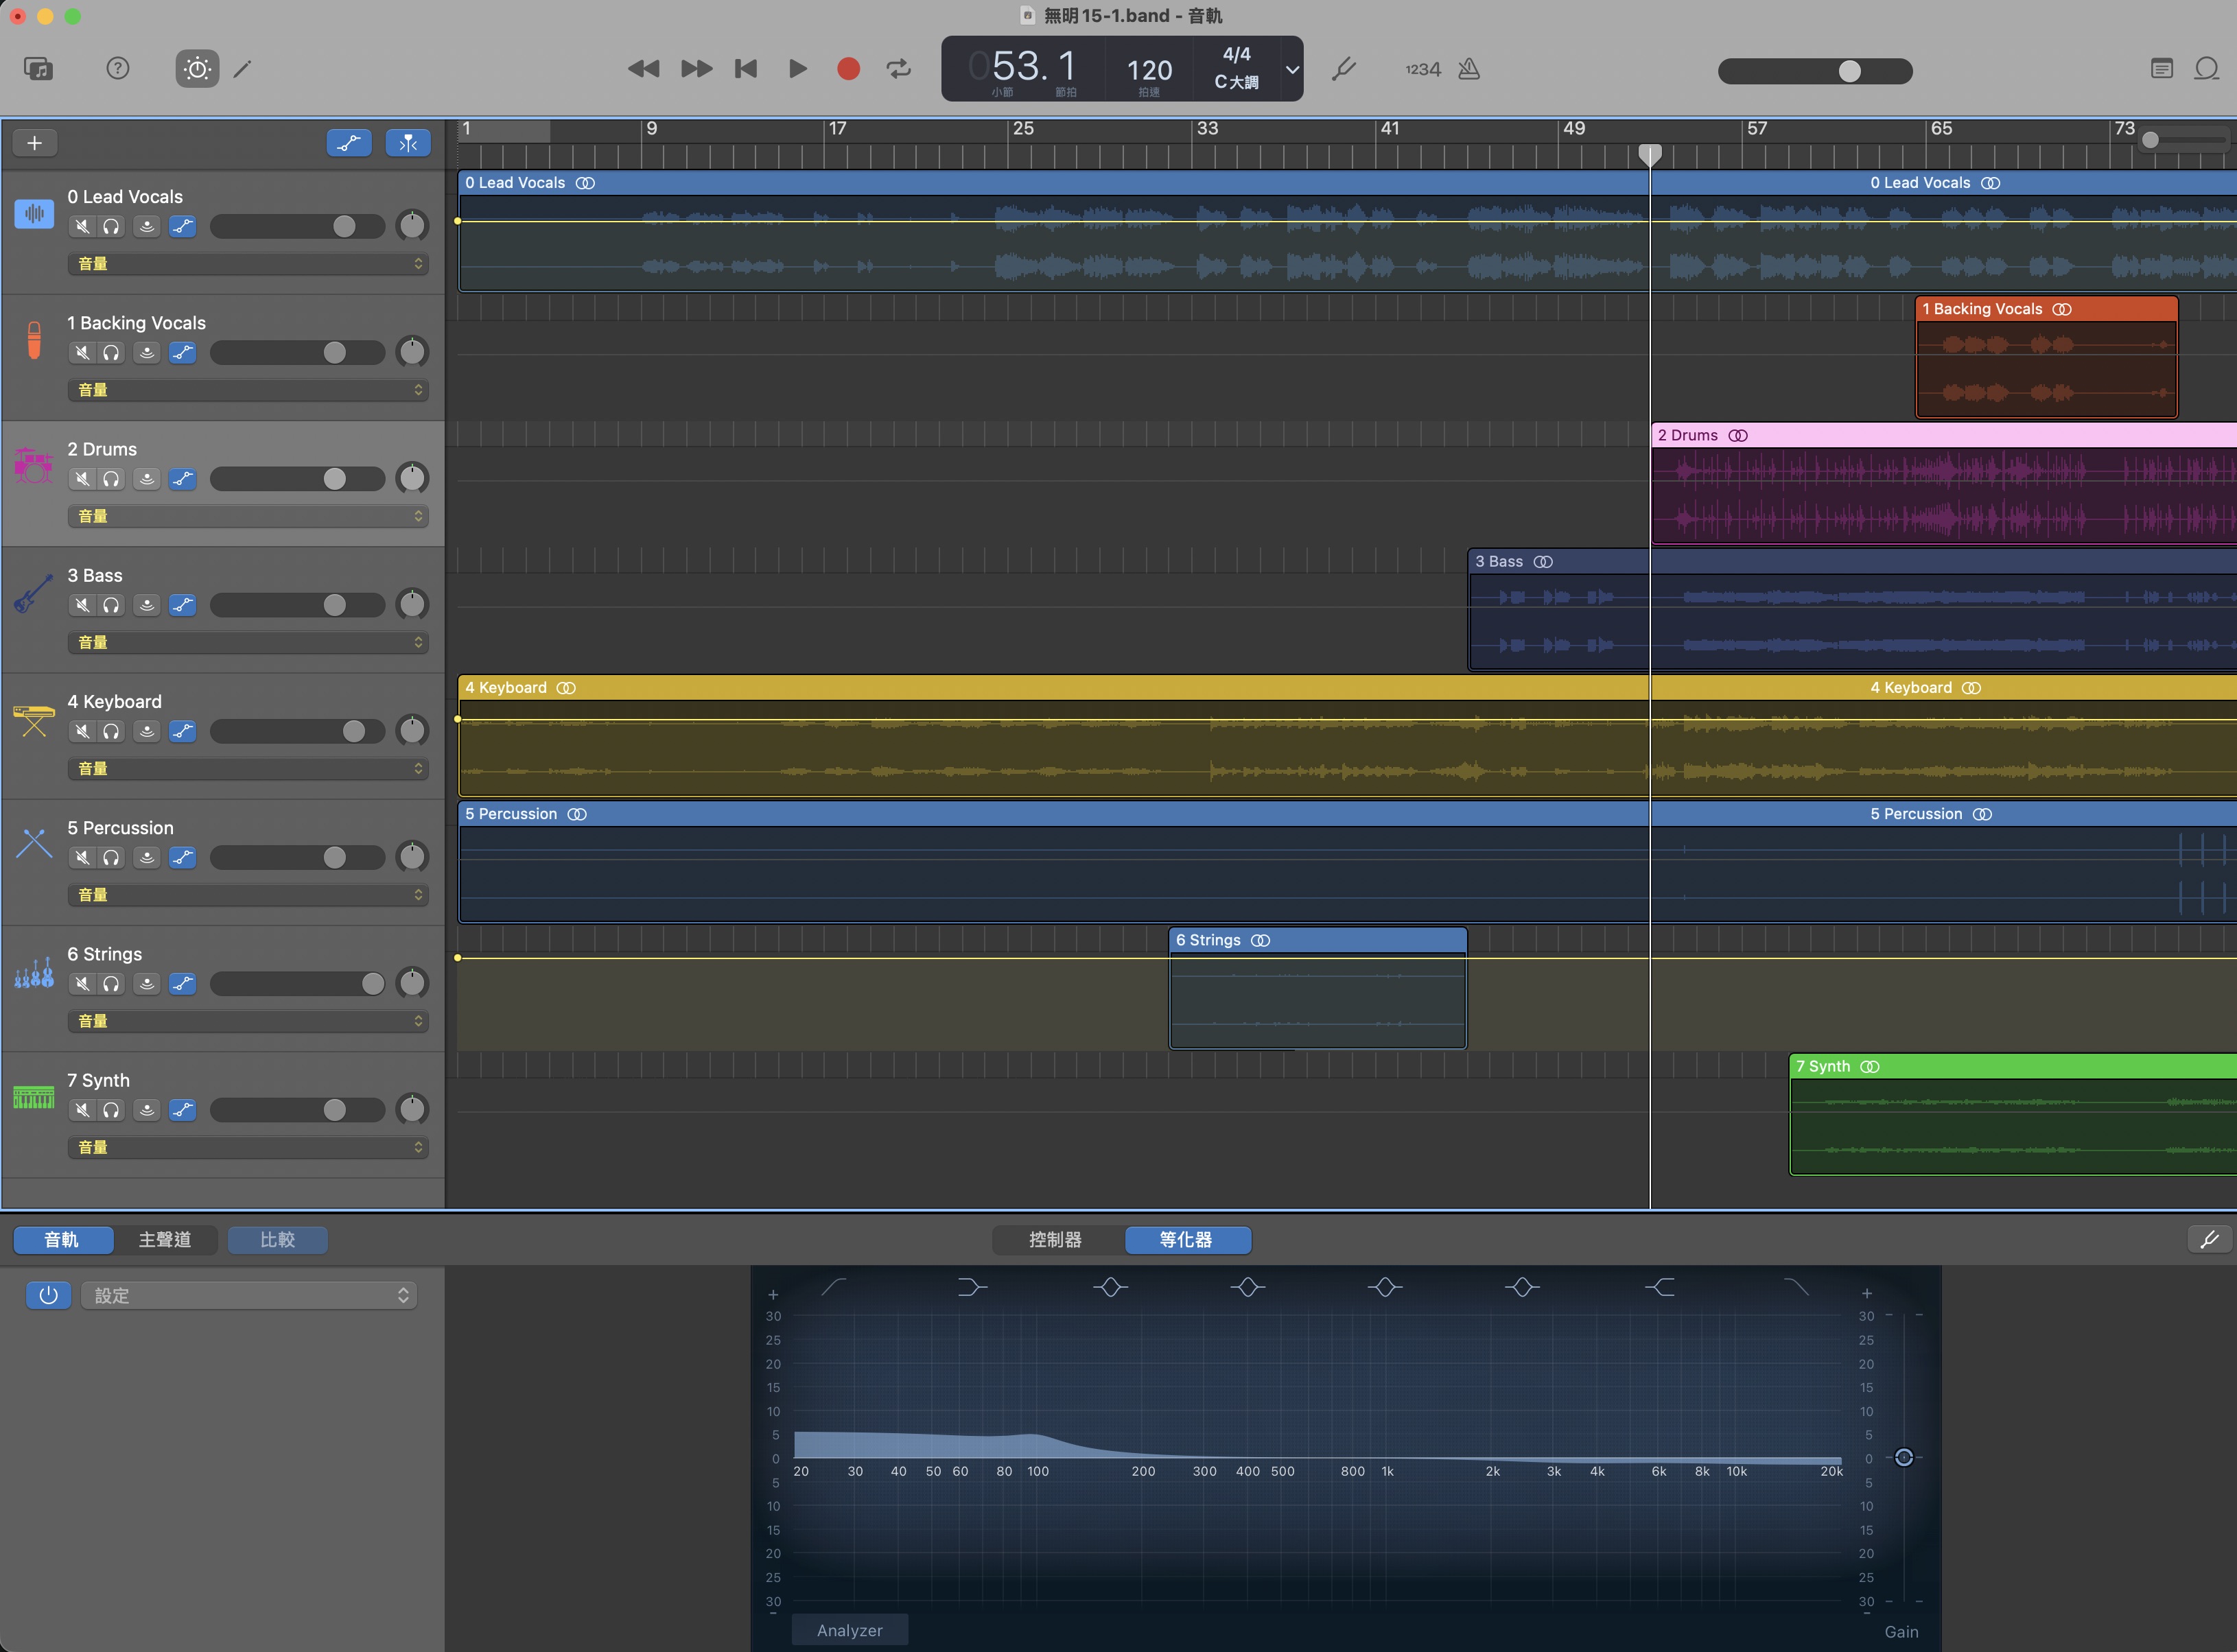Click the 比較 compare button
This screenshot has height=1652, width=2237.
pyautogui.click(x=277, y=1240)
